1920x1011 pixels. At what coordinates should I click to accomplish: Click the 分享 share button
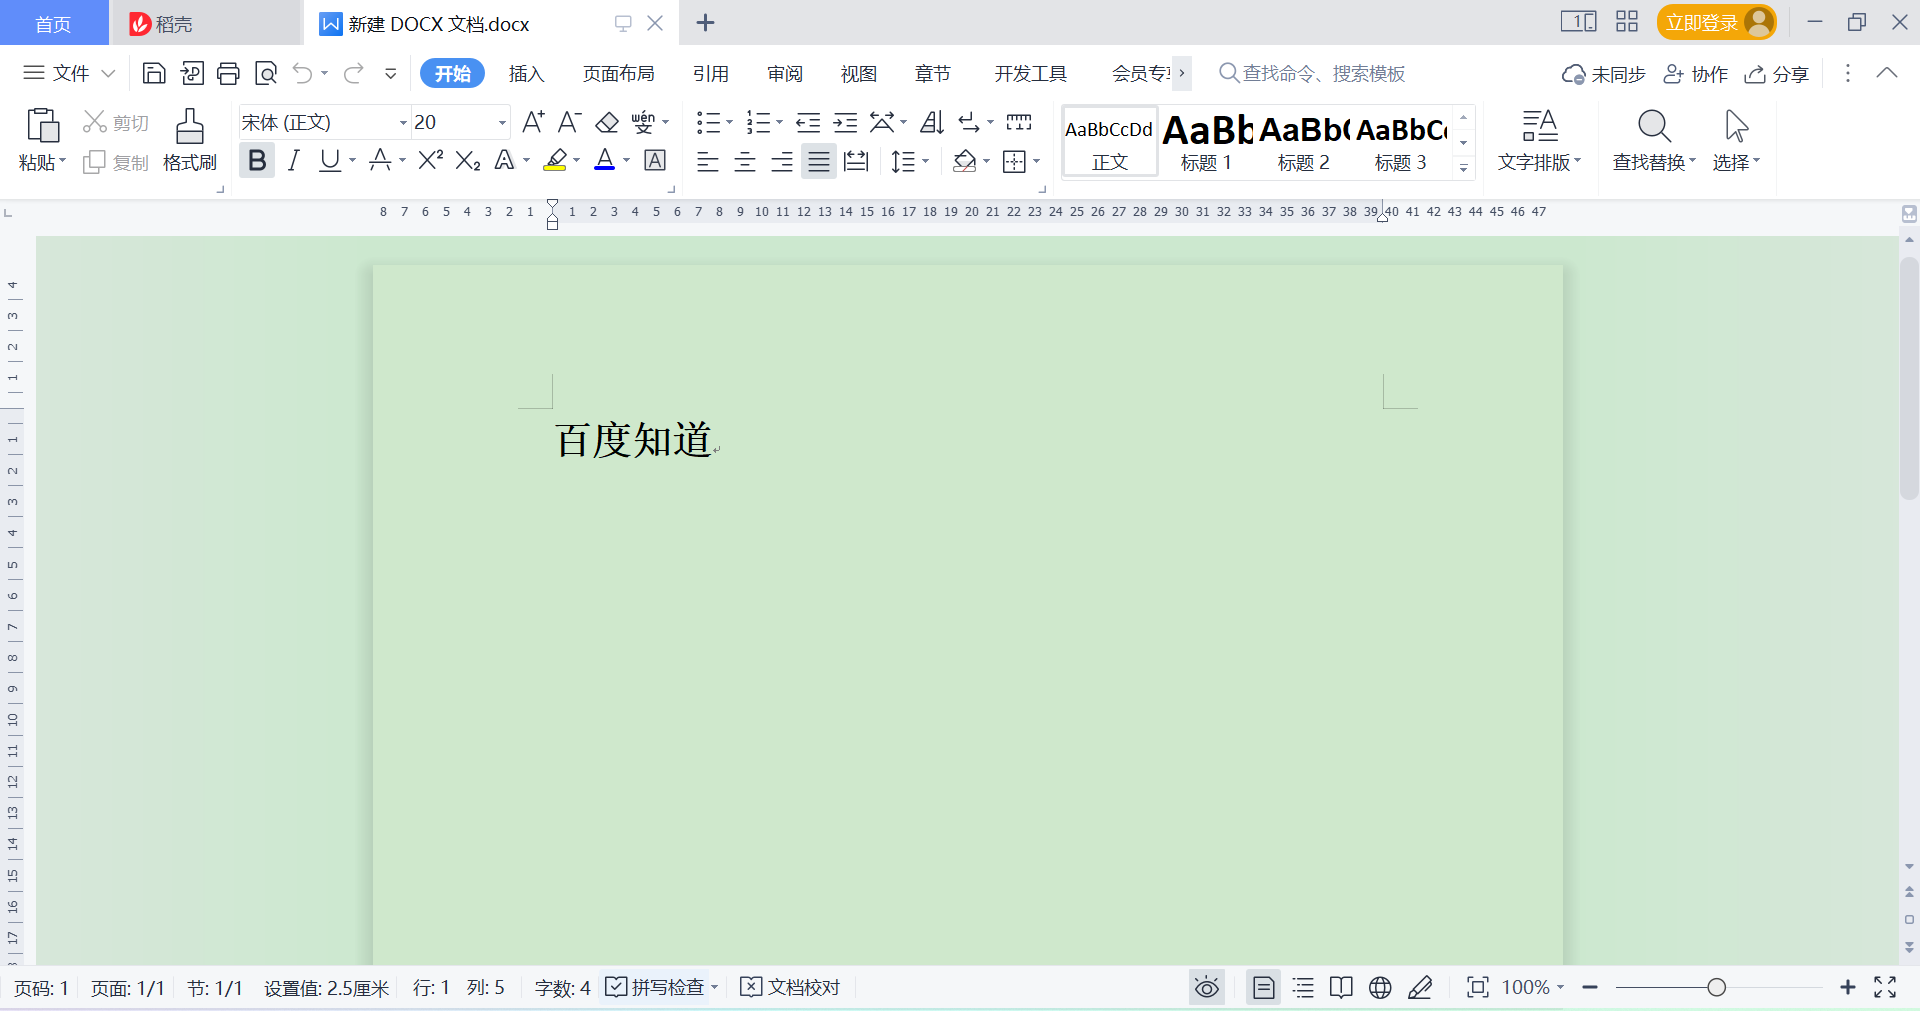(x=1777, y=74)
